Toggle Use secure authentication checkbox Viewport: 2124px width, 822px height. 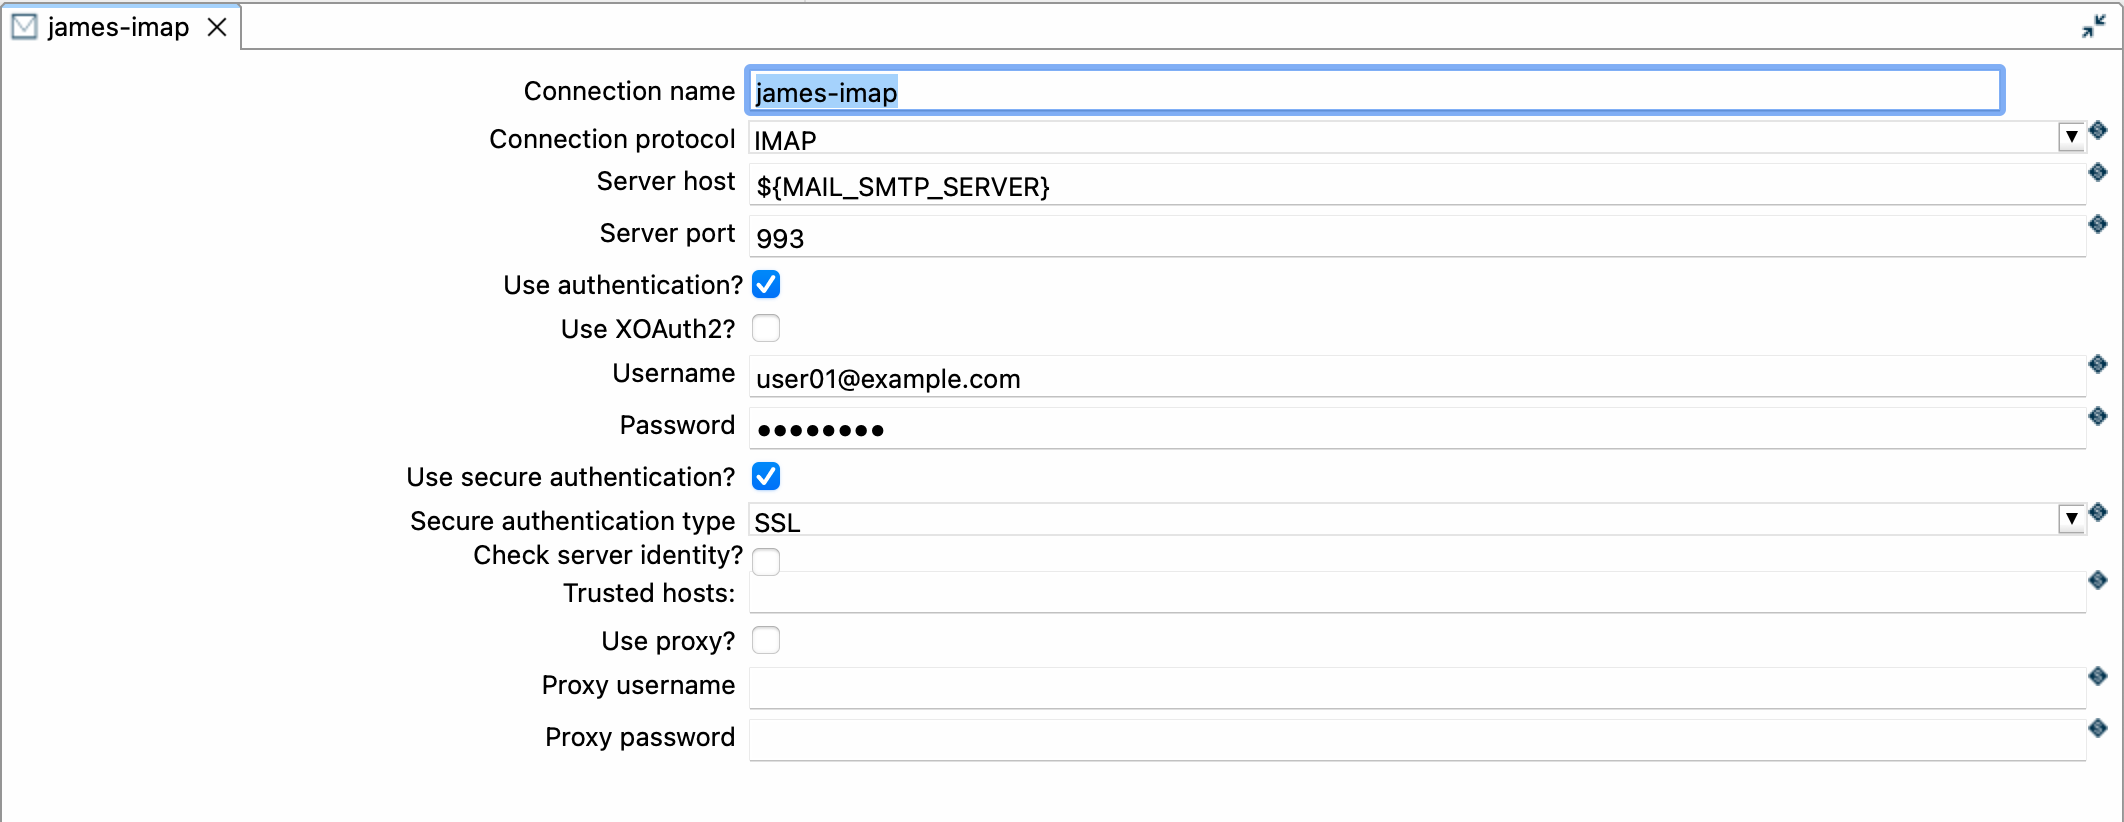pyautogui.click(x=766, y=477)
